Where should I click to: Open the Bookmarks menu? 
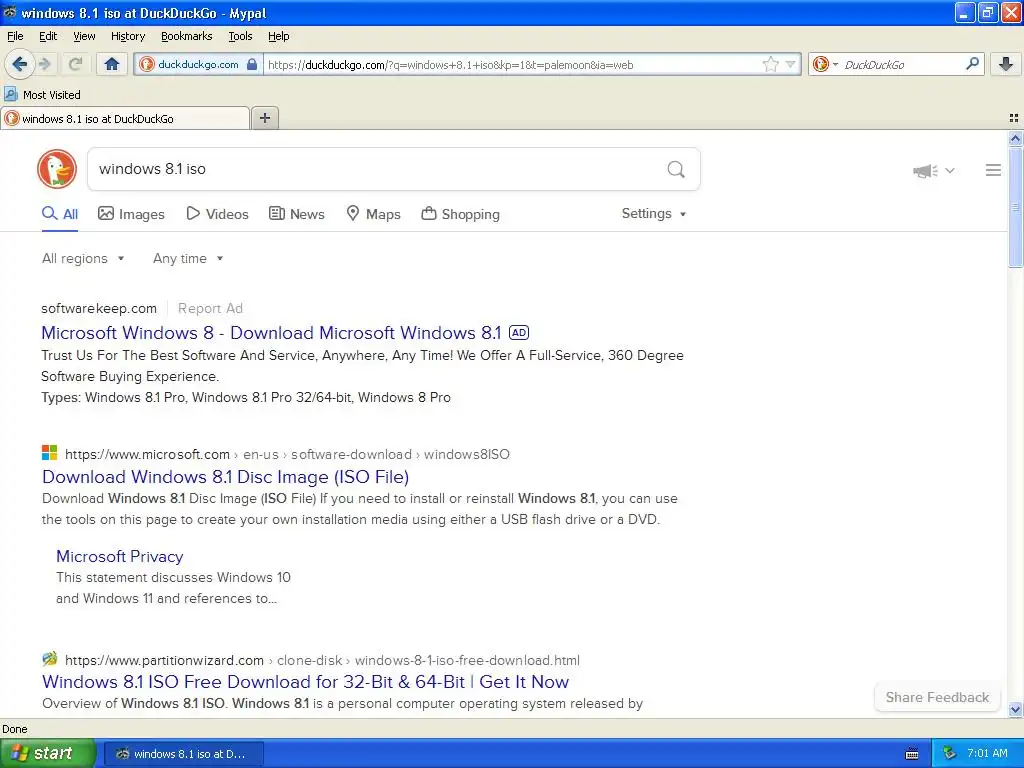click(x=186, y=36)
